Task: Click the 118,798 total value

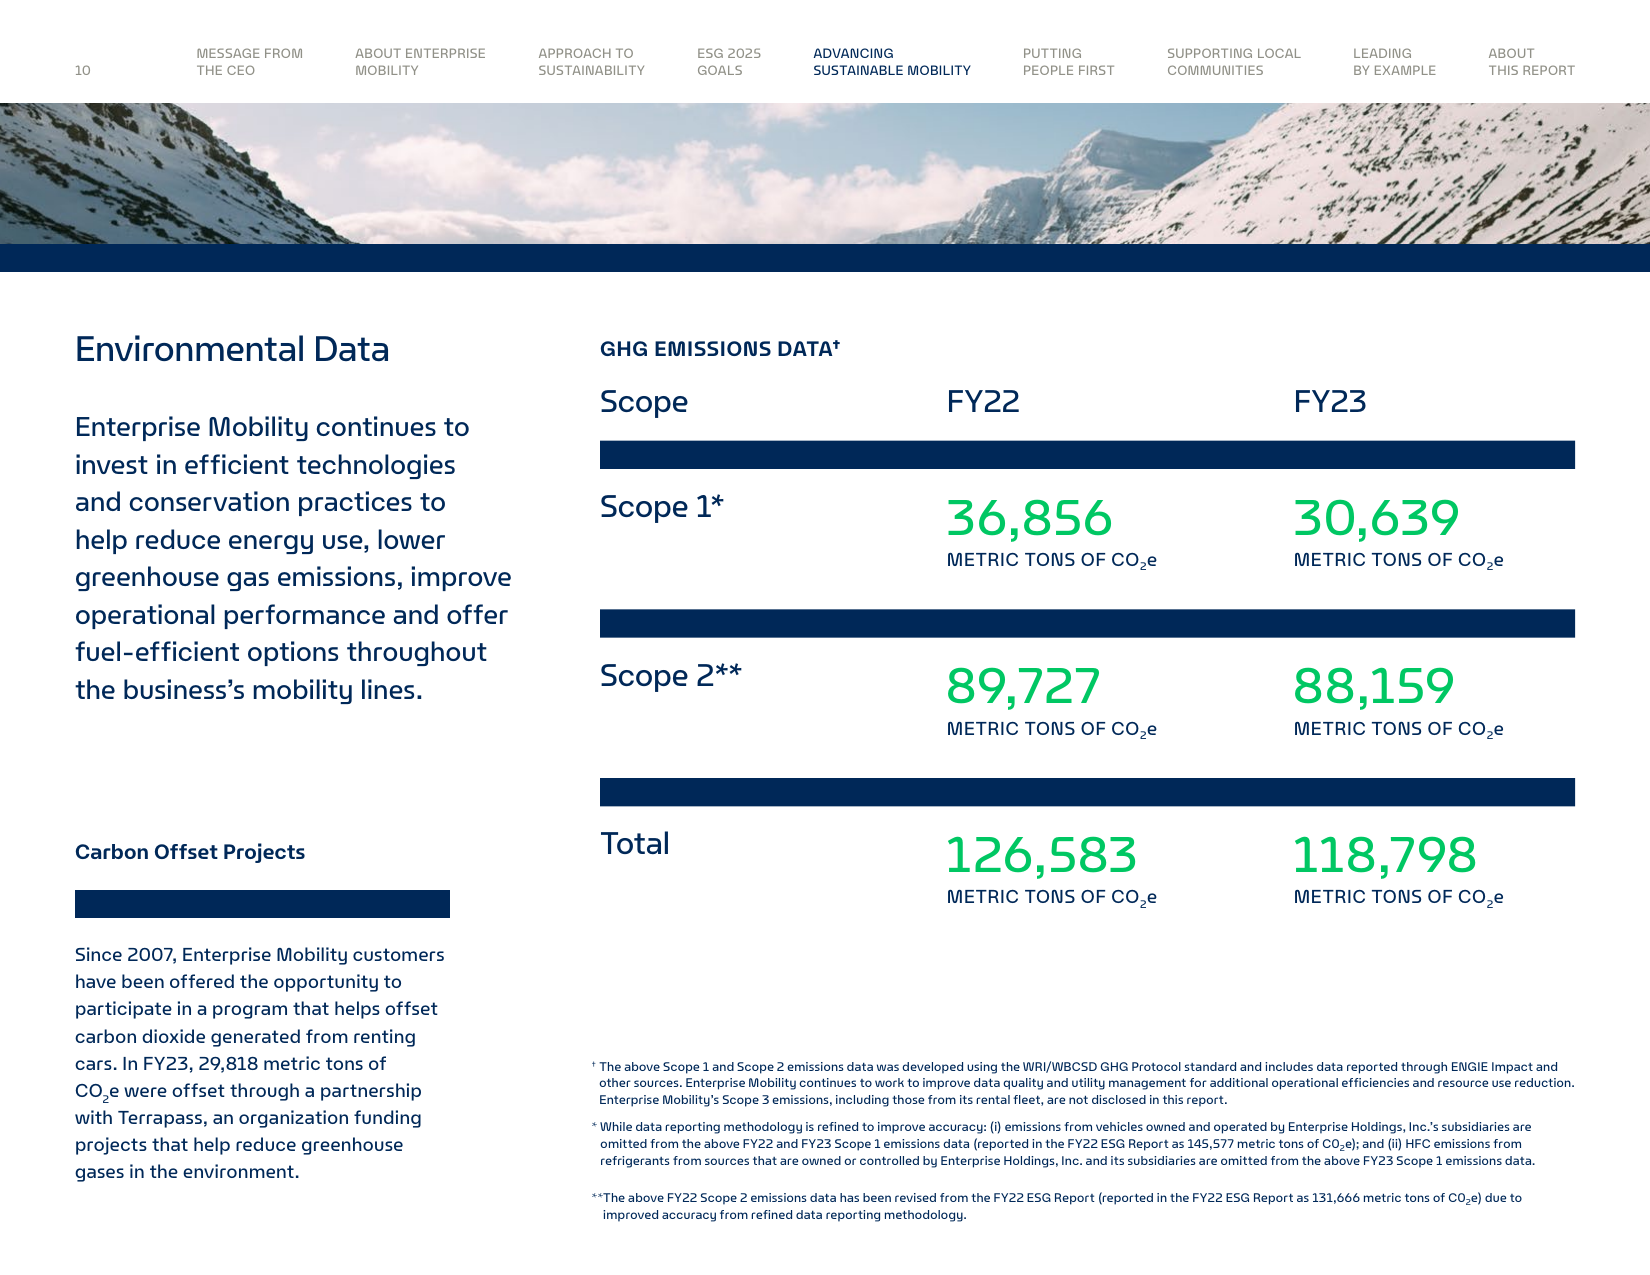Action: (x=1384, y=855)
